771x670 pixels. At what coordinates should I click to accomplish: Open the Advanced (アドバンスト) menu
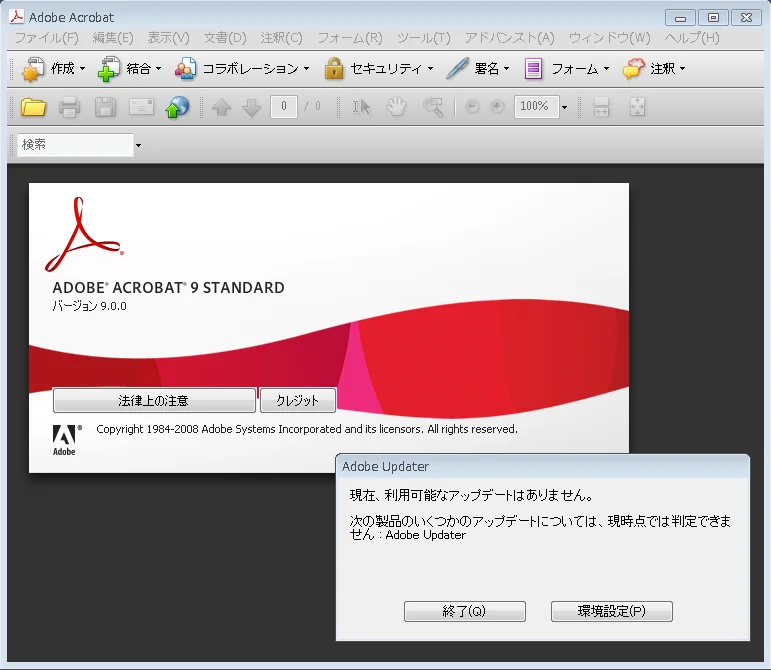coord(509,38)
